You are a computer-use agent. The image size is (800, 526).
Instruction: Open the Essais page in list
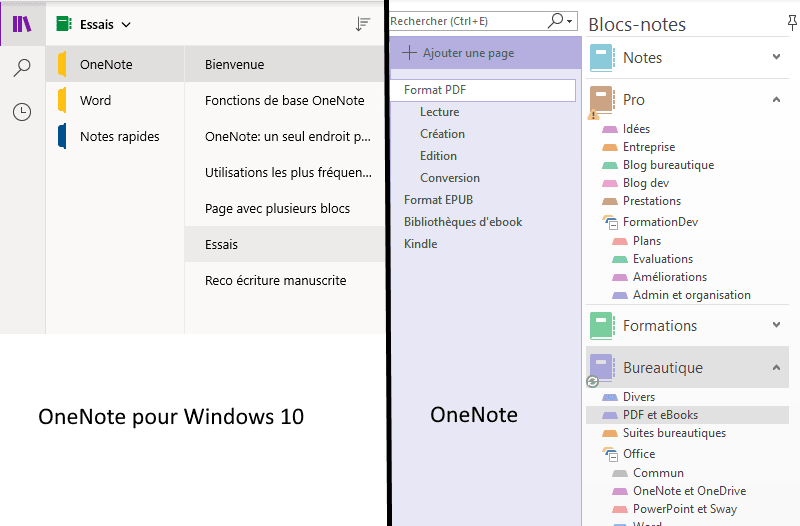coord(285,244)
